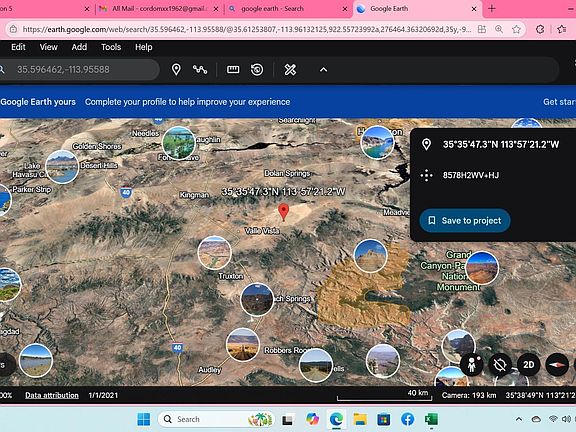Click the Get started link in blue banner

[559, 102]
